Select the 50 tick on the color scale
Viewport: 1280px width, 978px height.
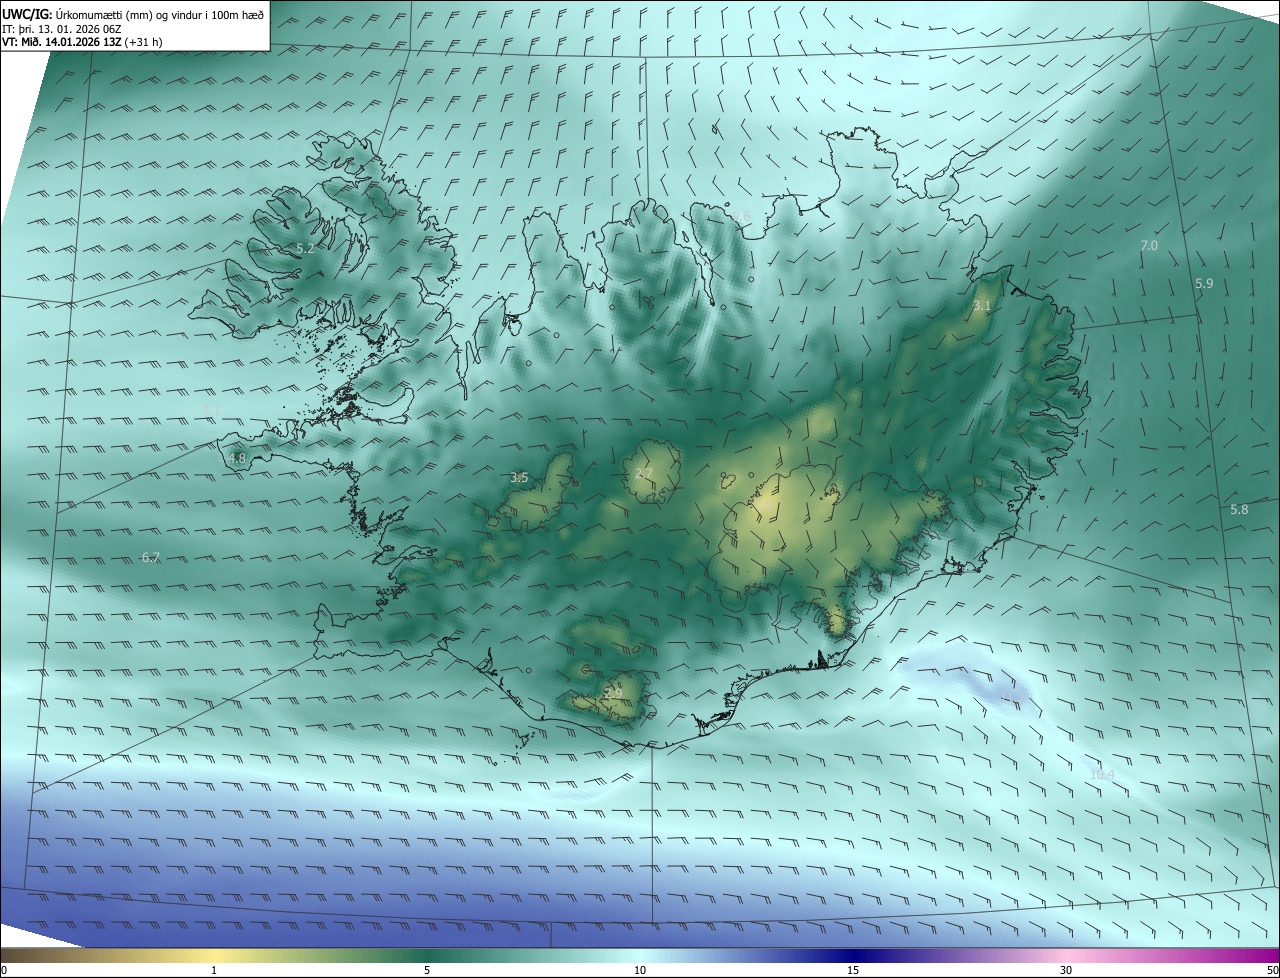point(1272,970)
